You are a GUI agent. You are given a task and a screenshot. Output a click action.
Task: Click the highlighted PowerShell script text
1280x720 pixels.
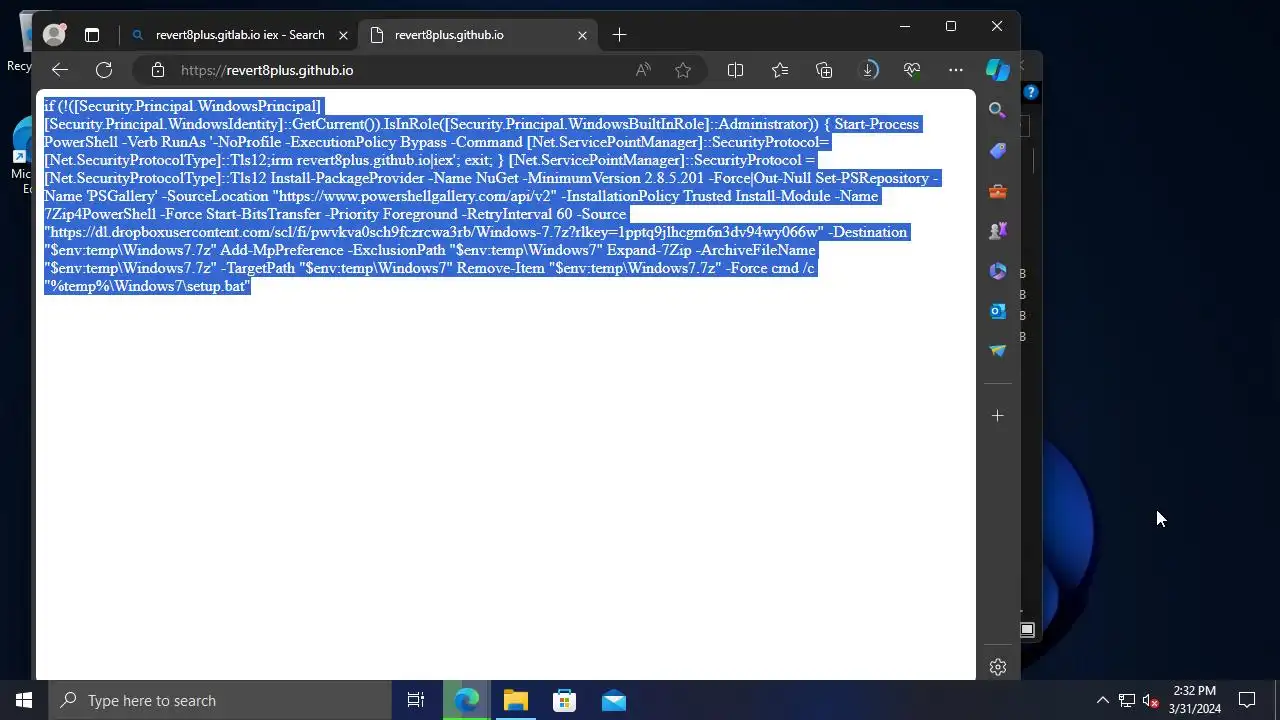coord(491,196)
